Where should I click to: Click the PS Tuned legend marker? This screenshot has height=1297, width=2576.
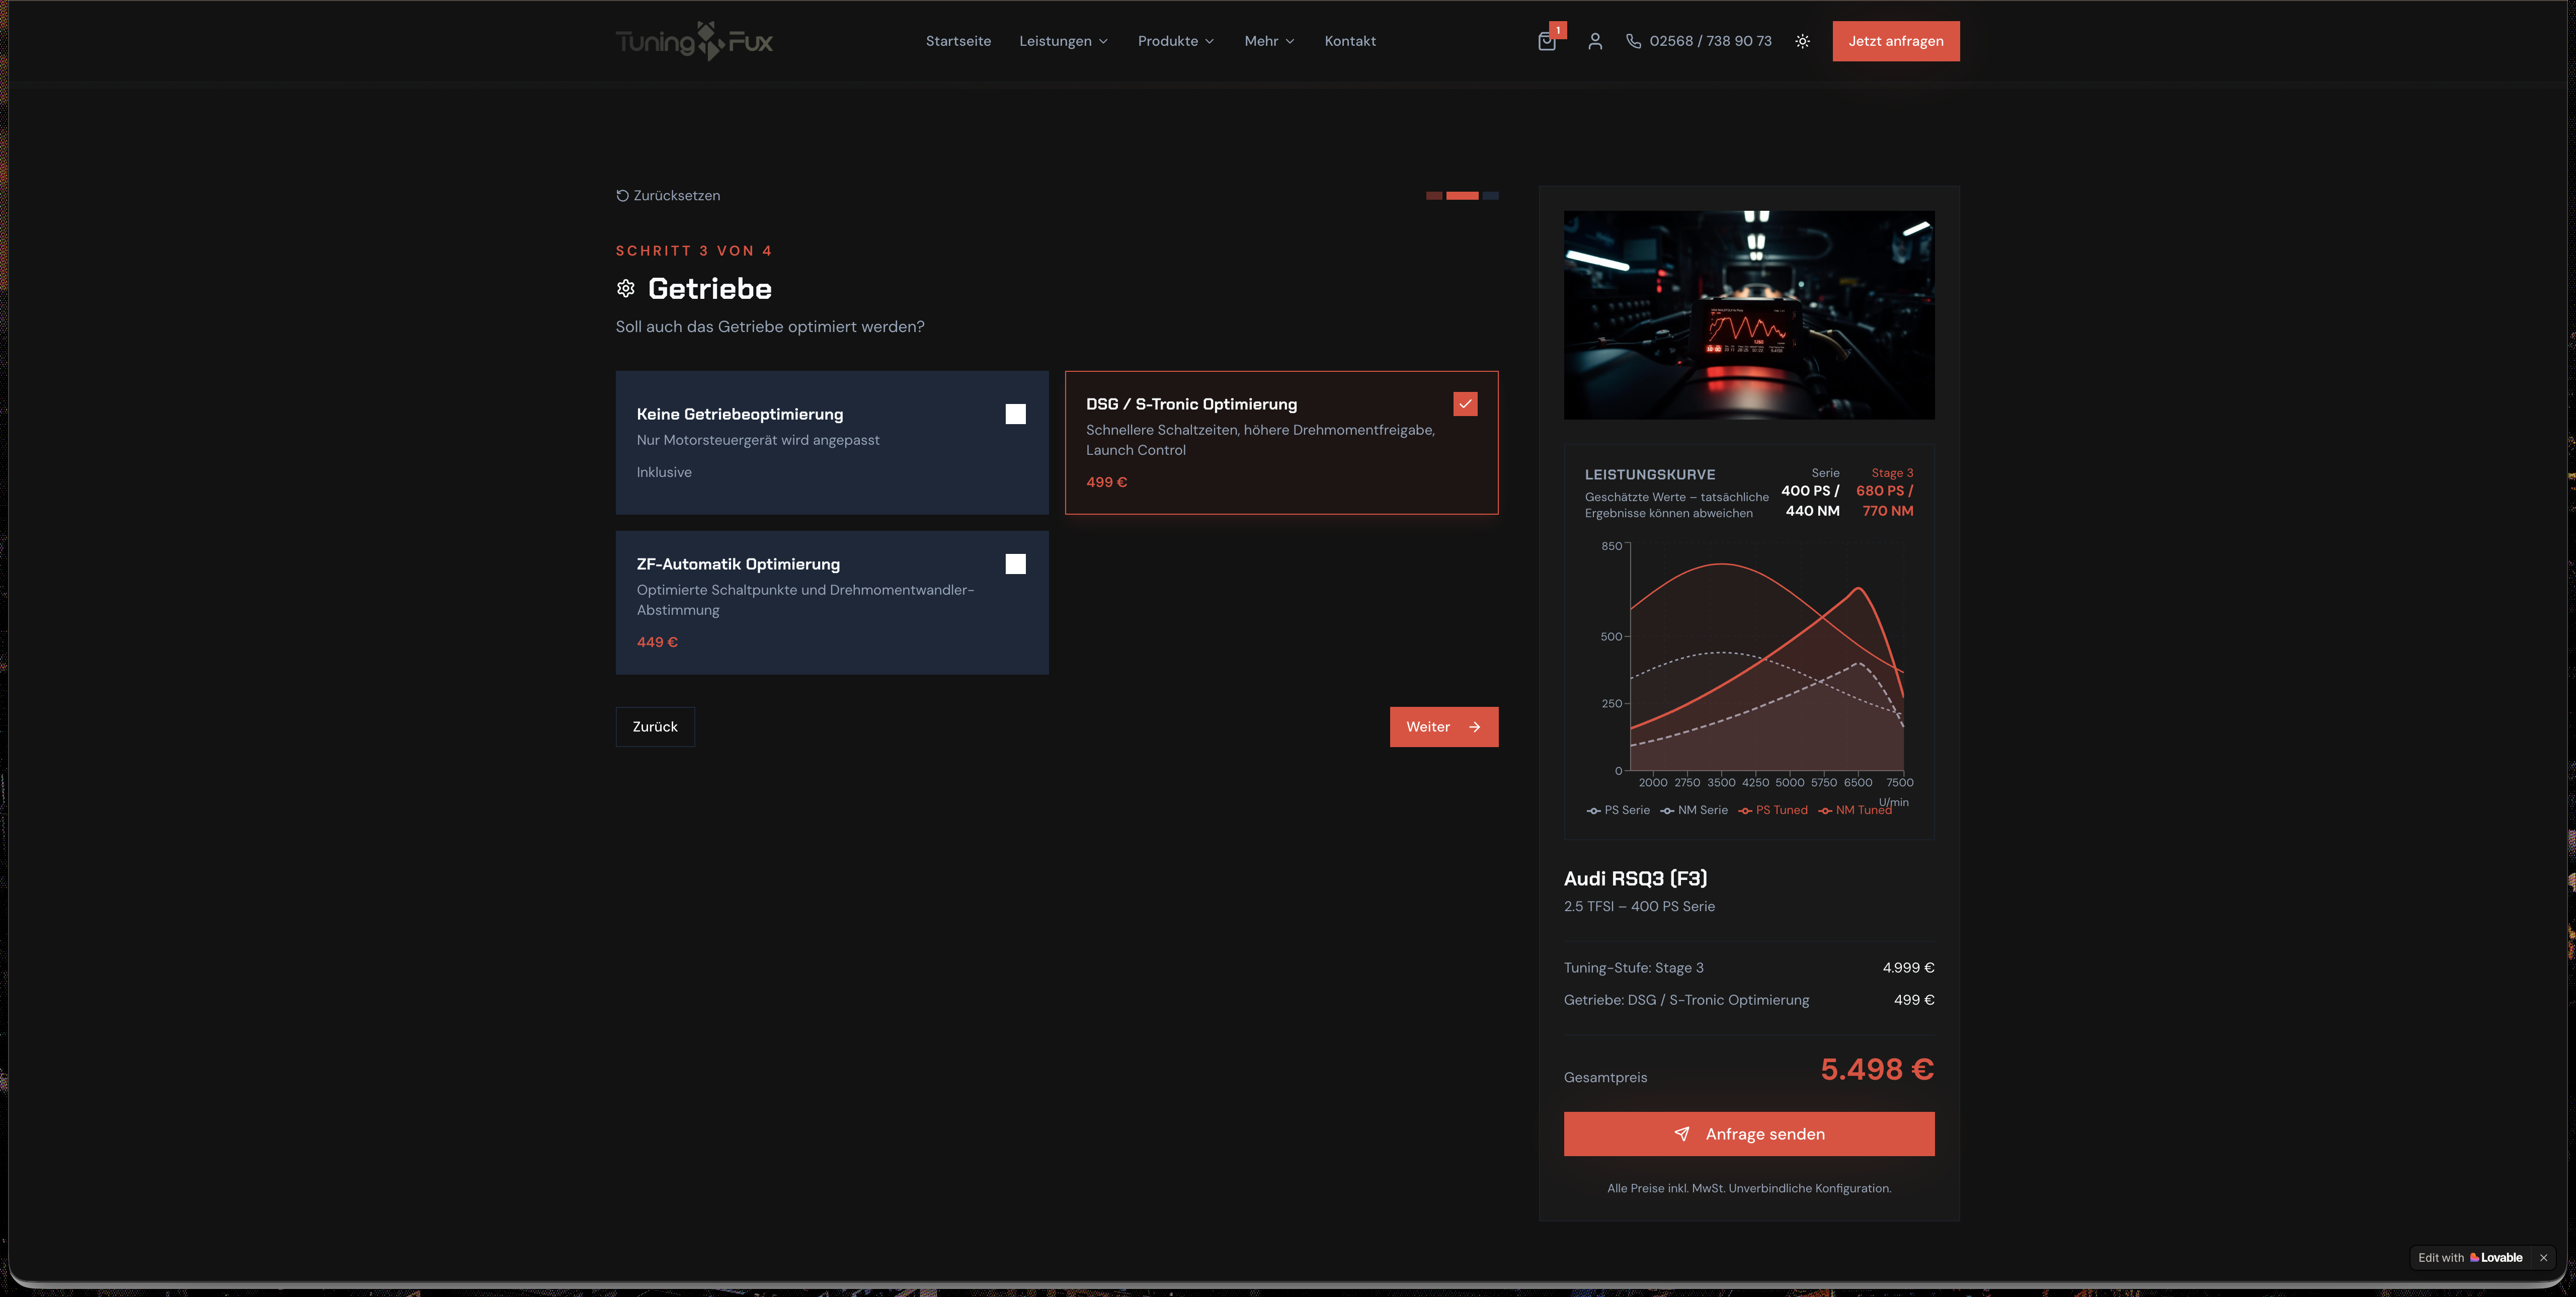[x=1745, y=811]
